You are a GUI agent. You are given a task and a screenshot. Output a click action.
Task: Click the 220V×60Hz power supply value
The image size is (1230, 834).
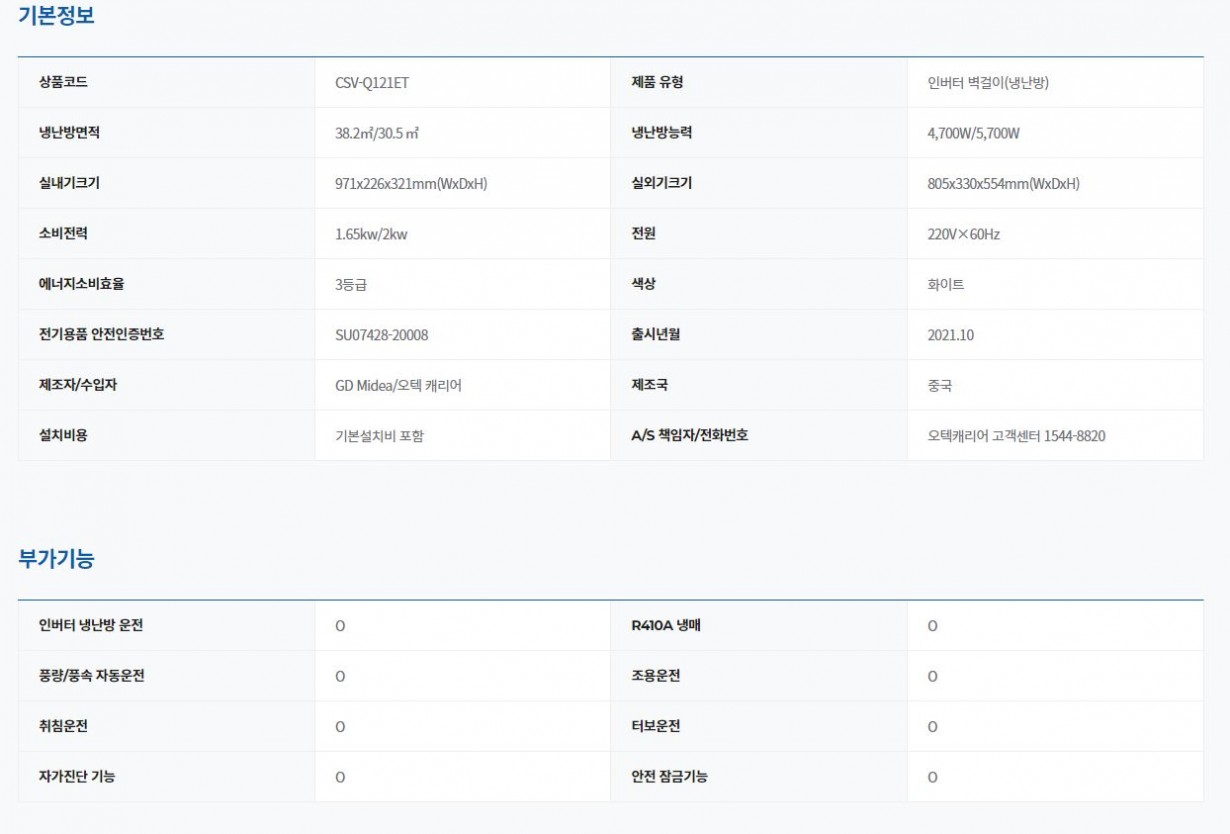click(x=963, y=234)
